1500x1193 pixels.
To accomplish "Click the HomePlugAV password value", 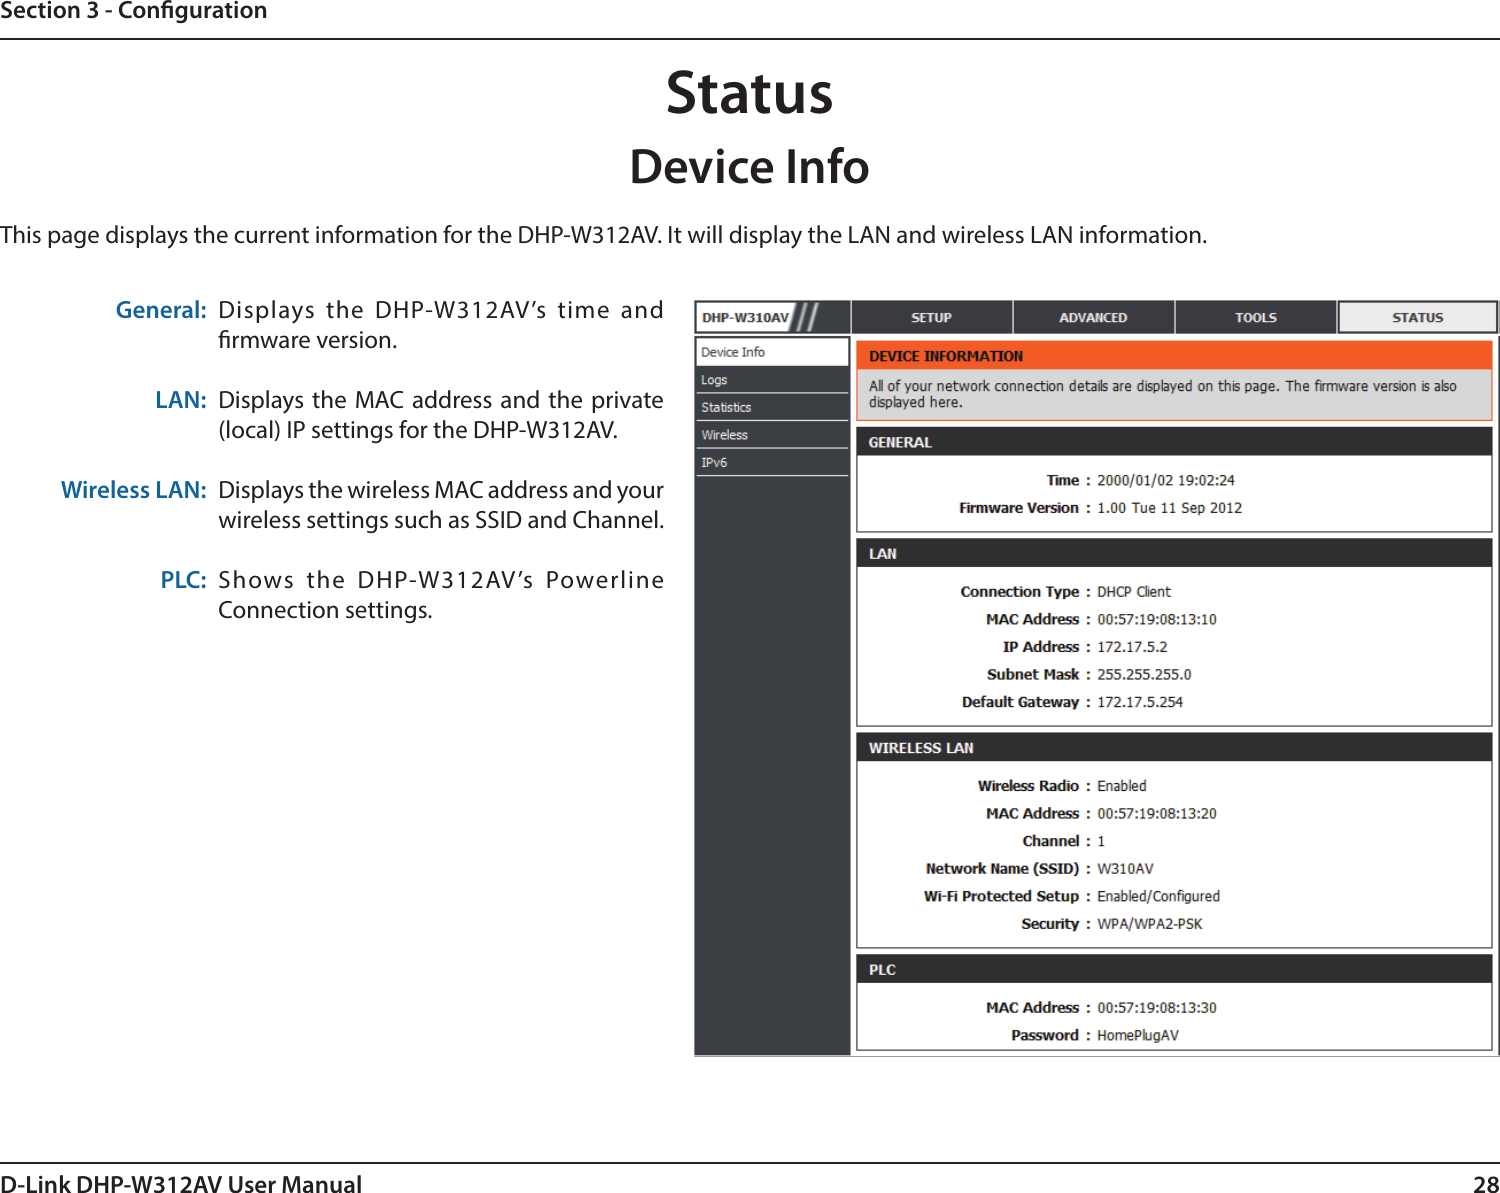I will click(1138, 1035).
